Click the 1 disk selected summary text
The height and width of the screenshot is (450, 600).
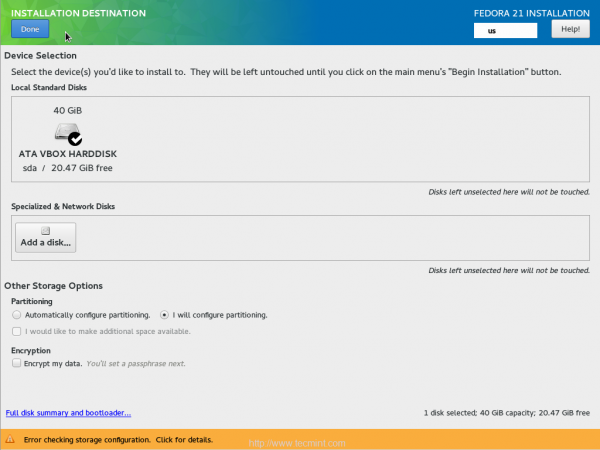click(507, 413)
